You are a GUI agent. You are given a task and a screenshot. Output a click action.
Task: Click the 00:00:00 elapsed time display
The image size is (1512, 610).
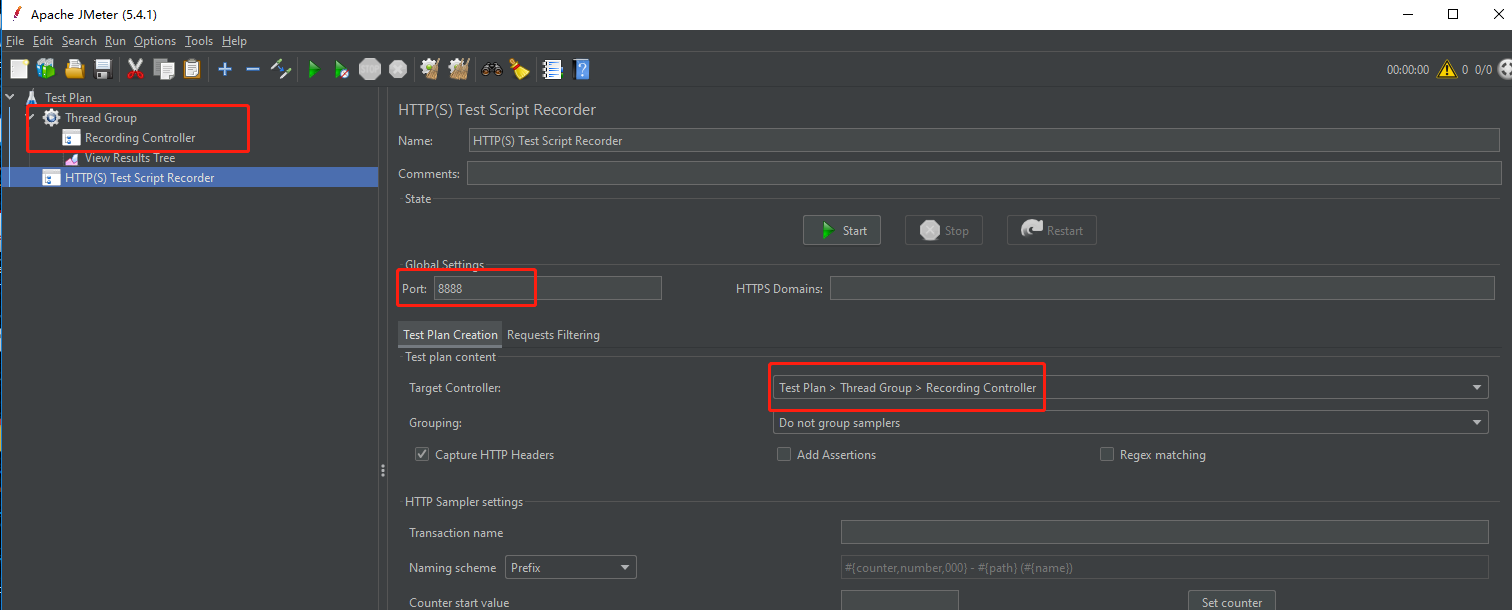[1407, 70]
